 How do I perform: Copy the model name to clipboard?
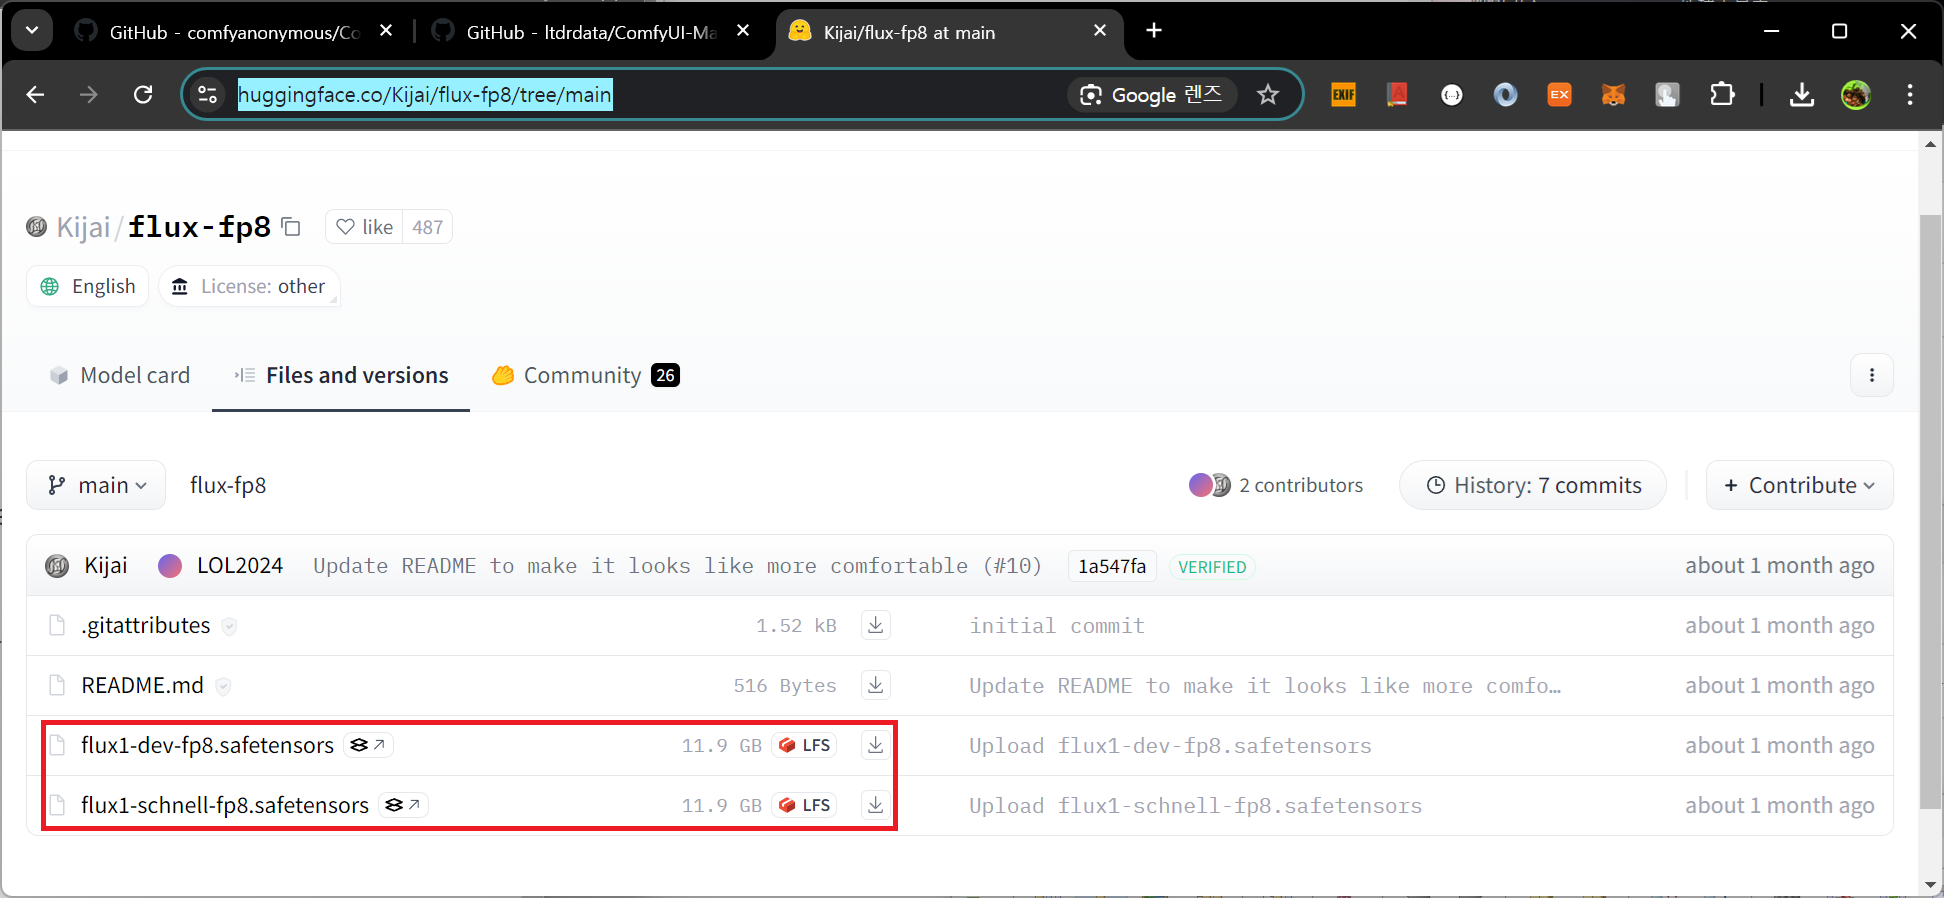(x=291, y=227)
